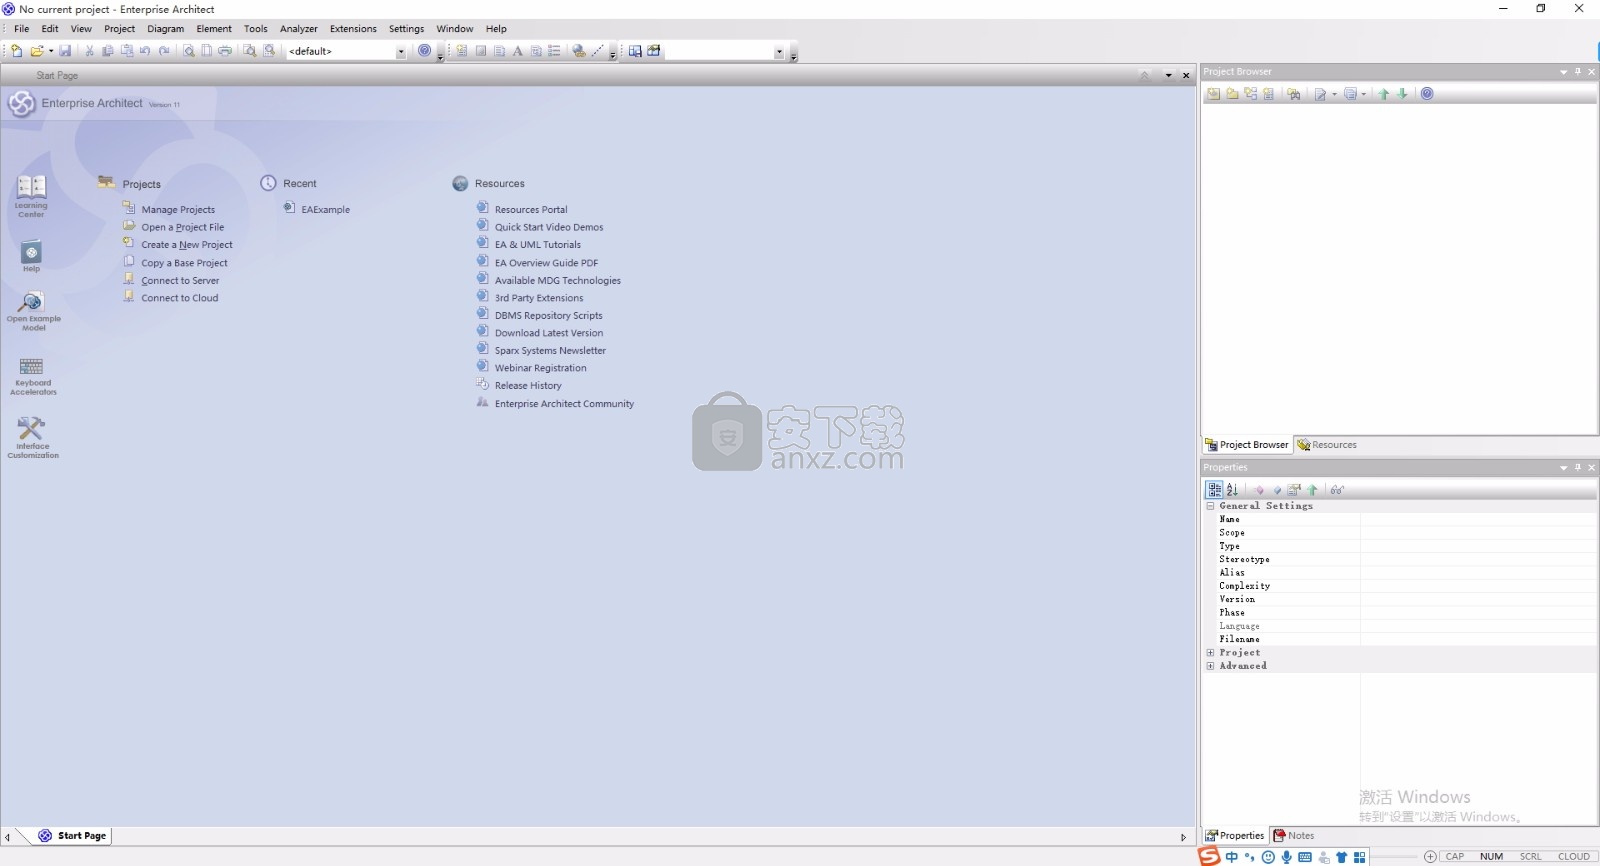1600x866 pixels.
Task: Expand the Advanced property group
Action: [x=1210, y=666]
